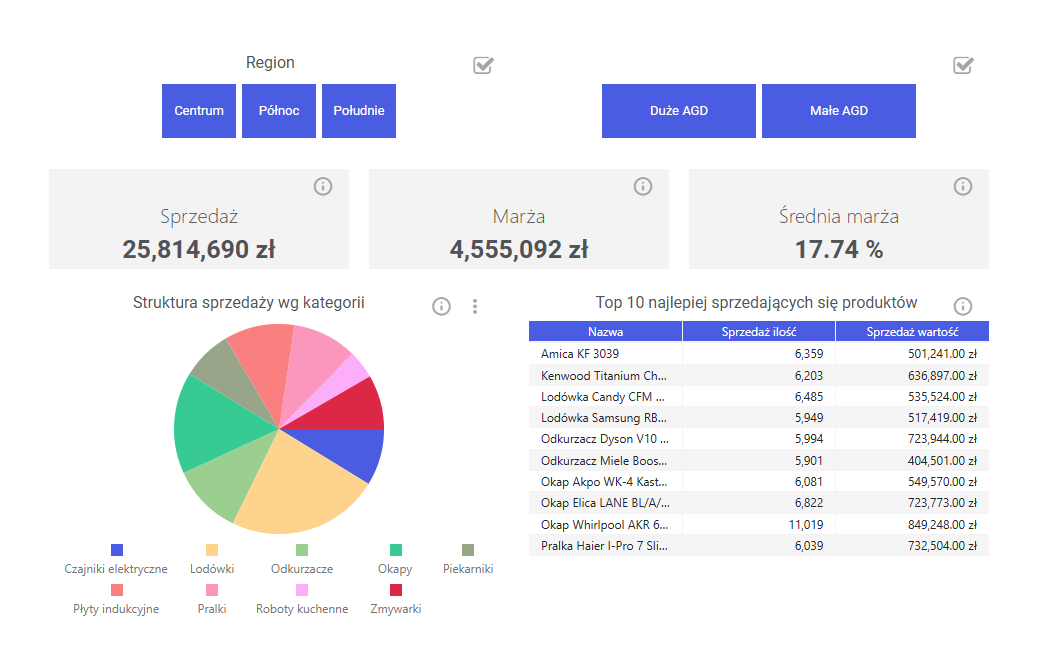Toggle select-all checkbox for Region filter
Image resolution: width=1043 pixels, height=661 pixels.
click(x=483, y=65)
